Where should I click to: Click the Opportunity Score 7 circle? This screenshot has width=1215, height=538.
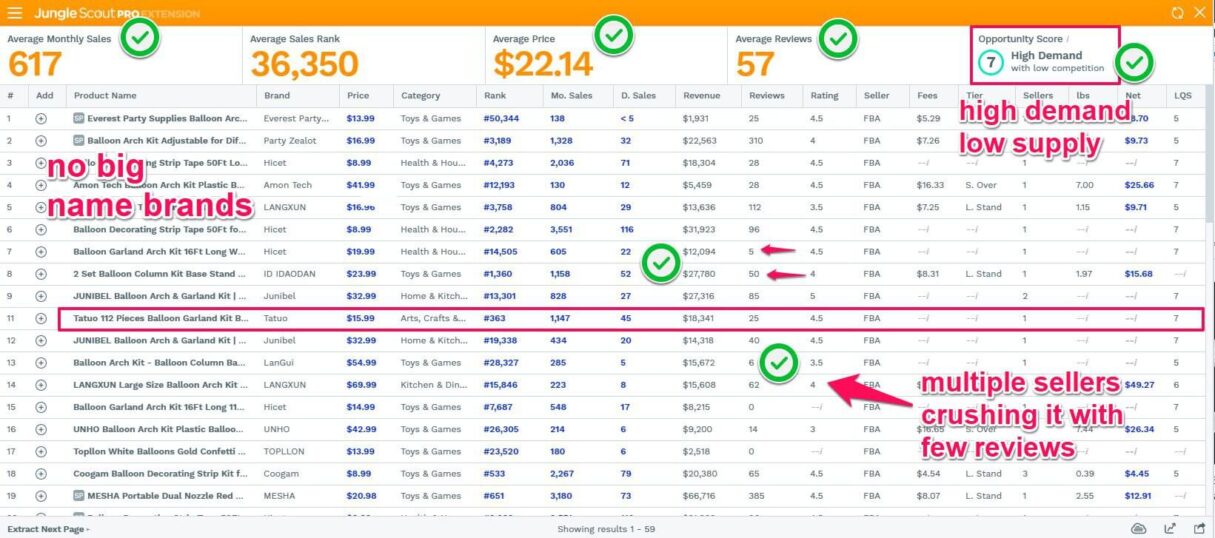990,62
